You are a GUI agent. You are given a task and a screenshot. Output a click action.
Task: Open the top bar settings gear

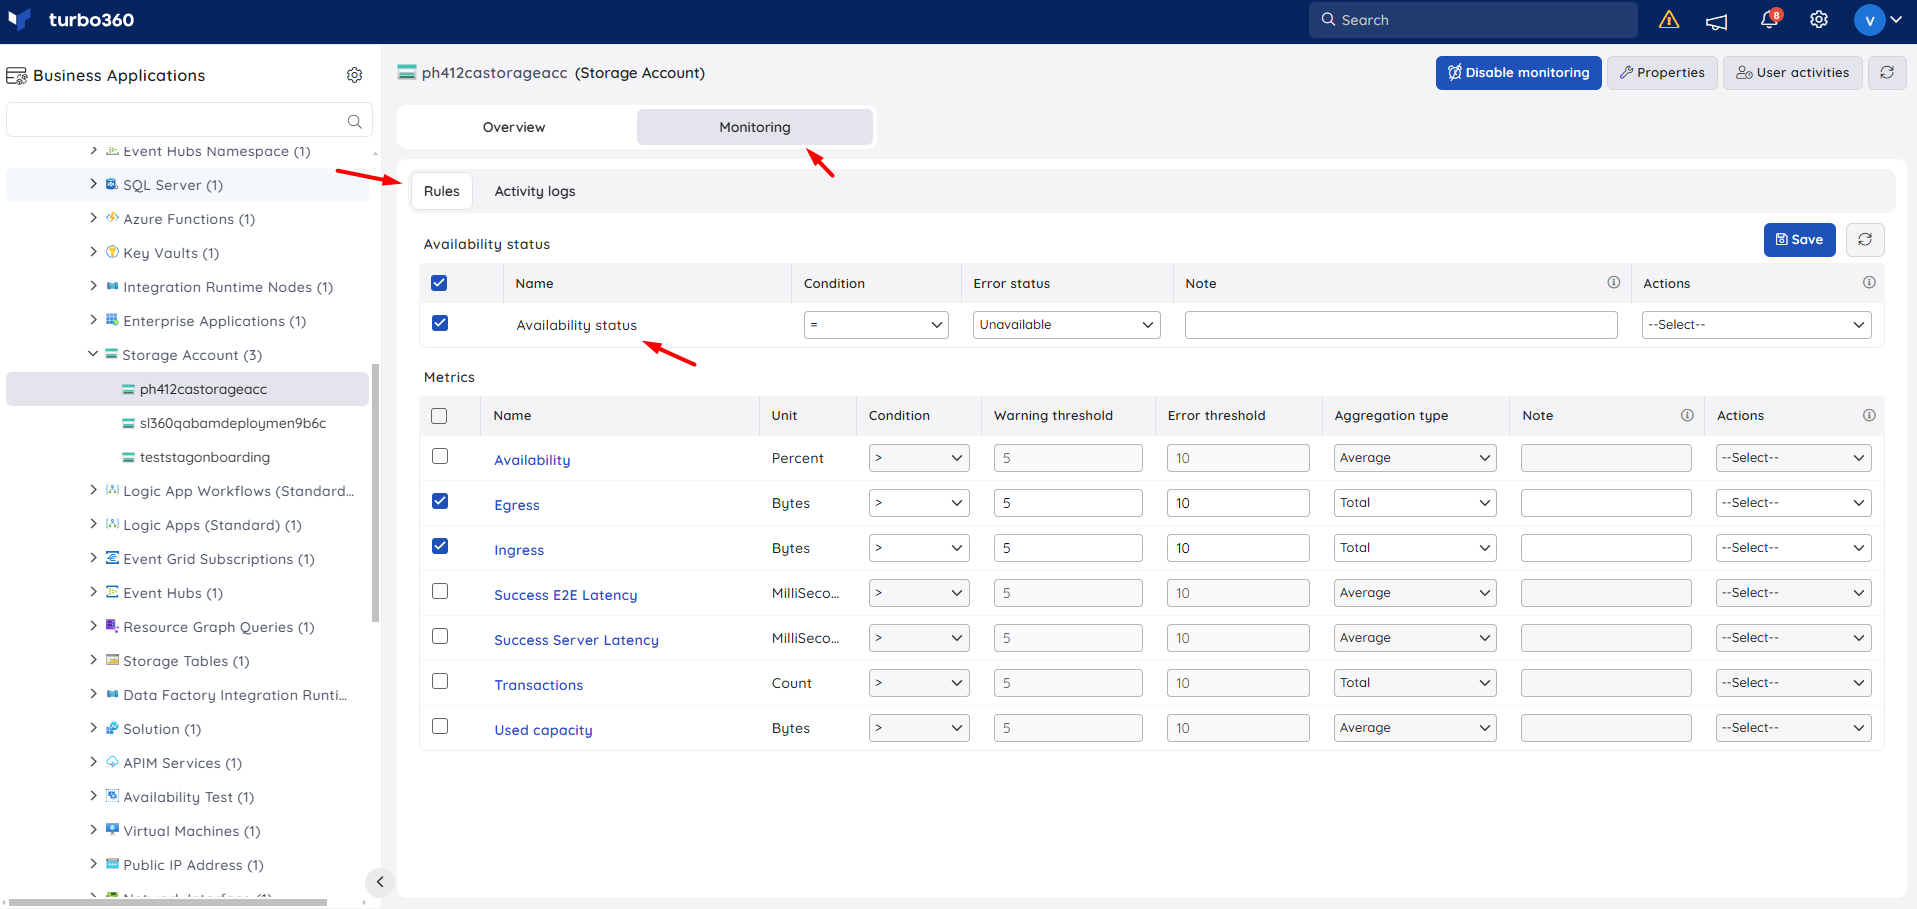click(x=1819, y=20)
